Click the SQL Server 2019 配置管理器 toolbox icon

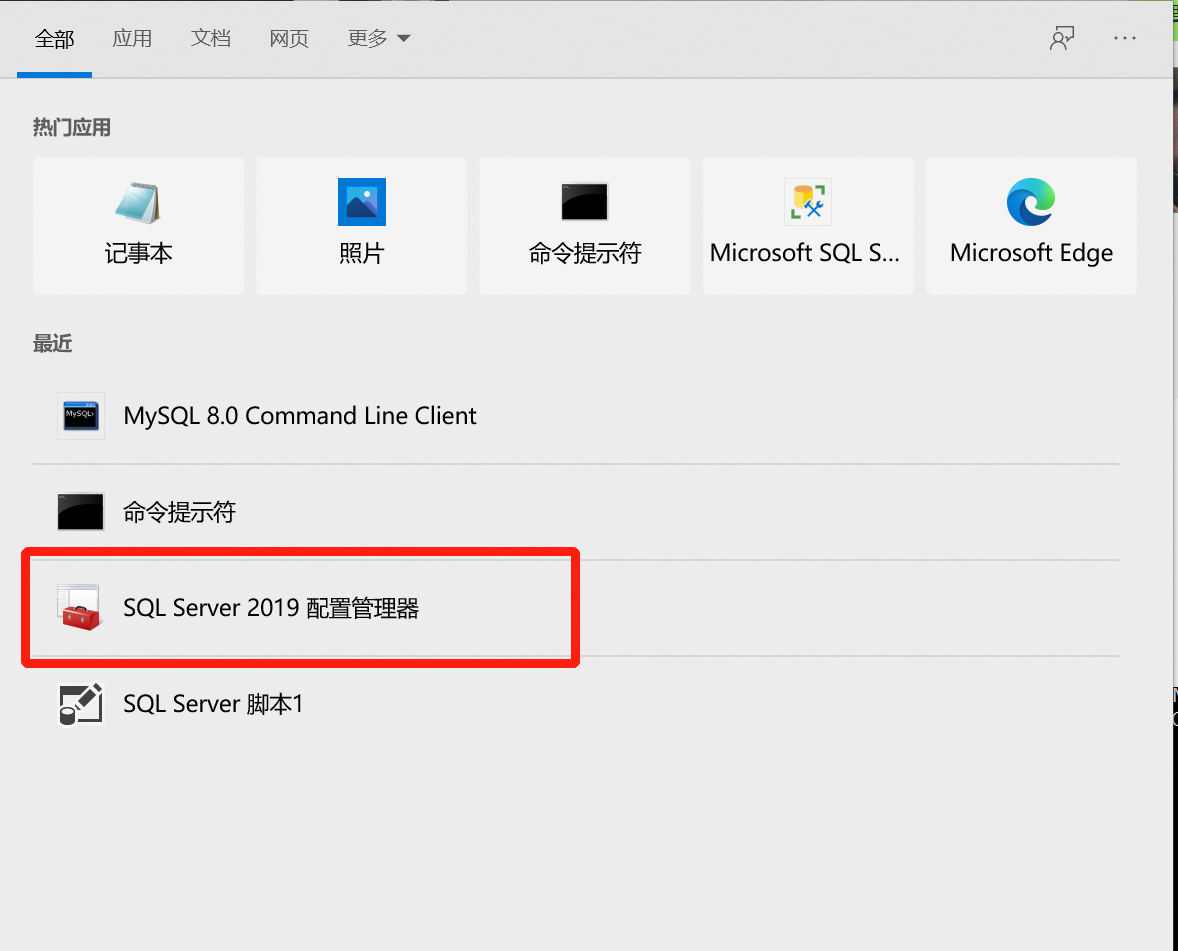[x=80, y=608]
